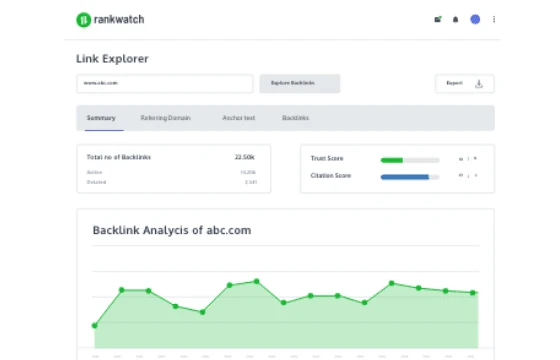Screen dimensions: 560x360
Task: Click the rankwatch logo
Action: (x=110, y=20)
